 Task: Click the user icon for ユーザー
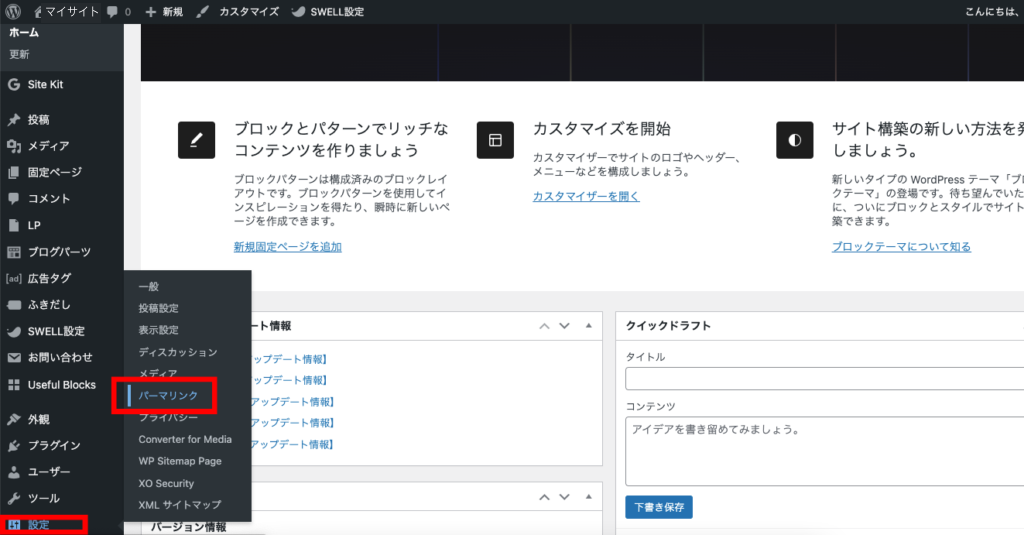[x=14, y=472]
